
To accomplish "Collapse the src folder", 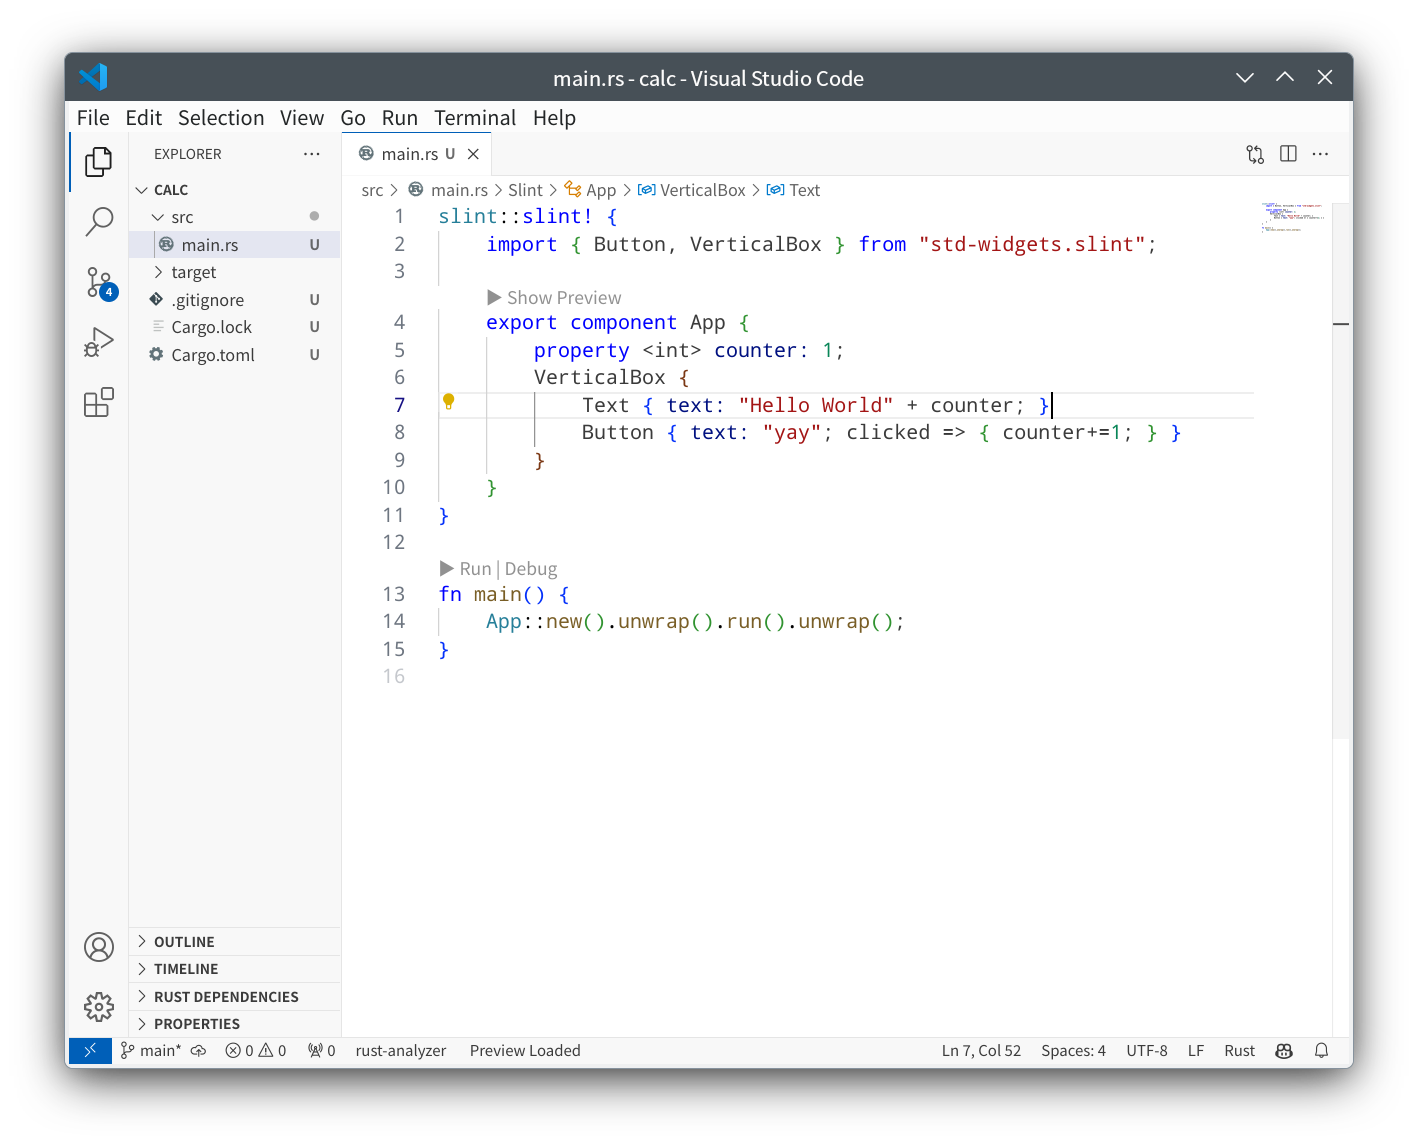I will tap(158, 217).
